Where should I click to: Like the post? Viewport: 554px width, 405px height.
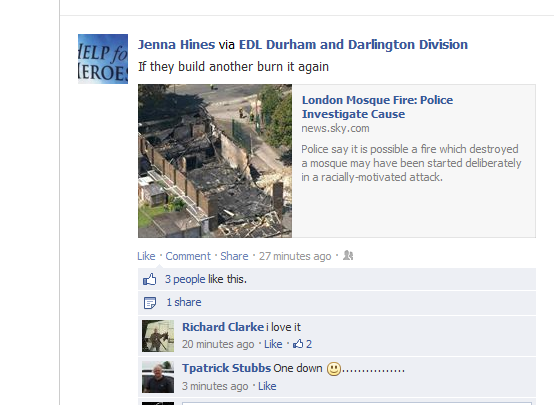click(x=146, y=256)
